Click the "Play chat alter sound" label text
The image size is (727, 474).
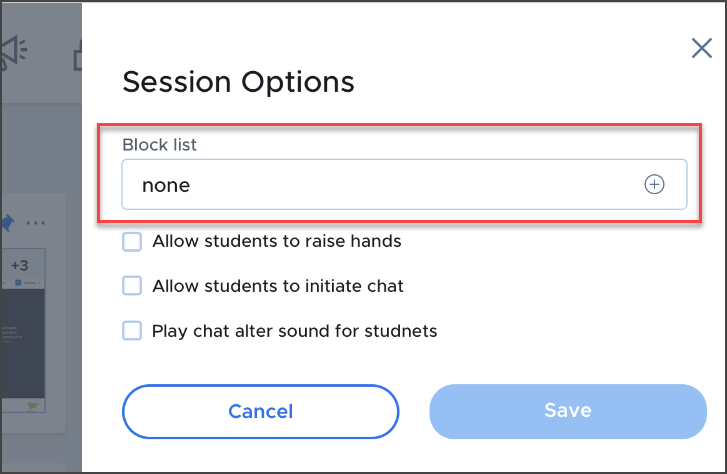coord(294,330)
